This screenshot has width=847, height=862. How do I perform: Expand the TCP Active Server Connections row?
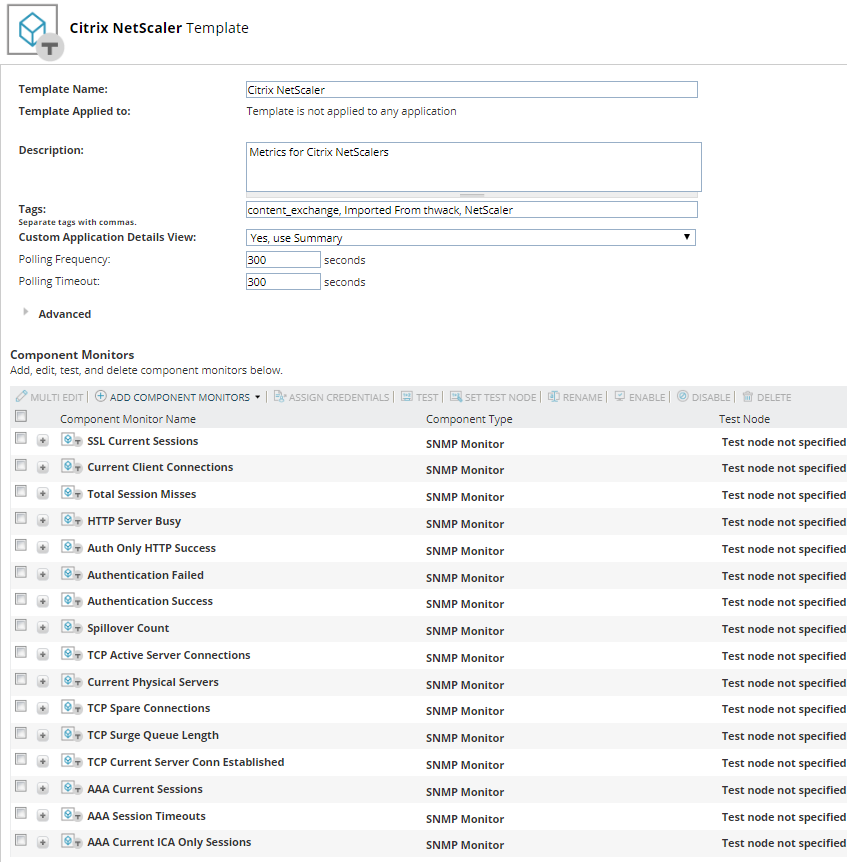click(43, 655)
